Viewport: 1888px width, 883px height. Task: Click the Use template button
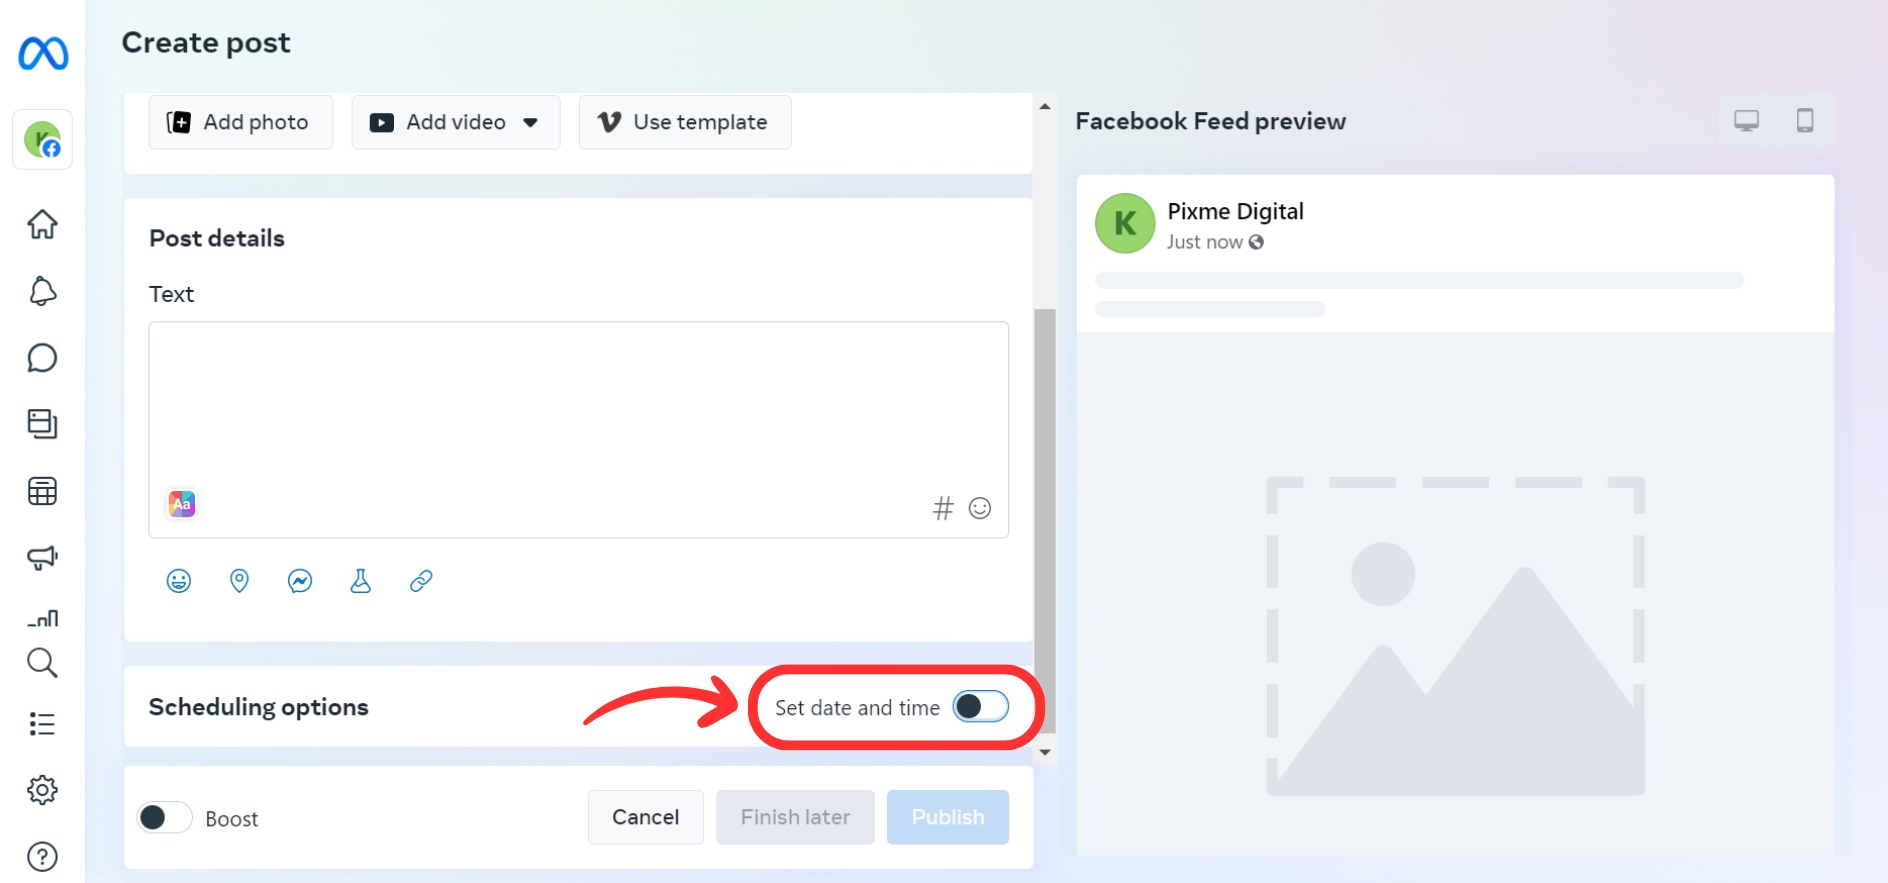(x=684, y=122)
